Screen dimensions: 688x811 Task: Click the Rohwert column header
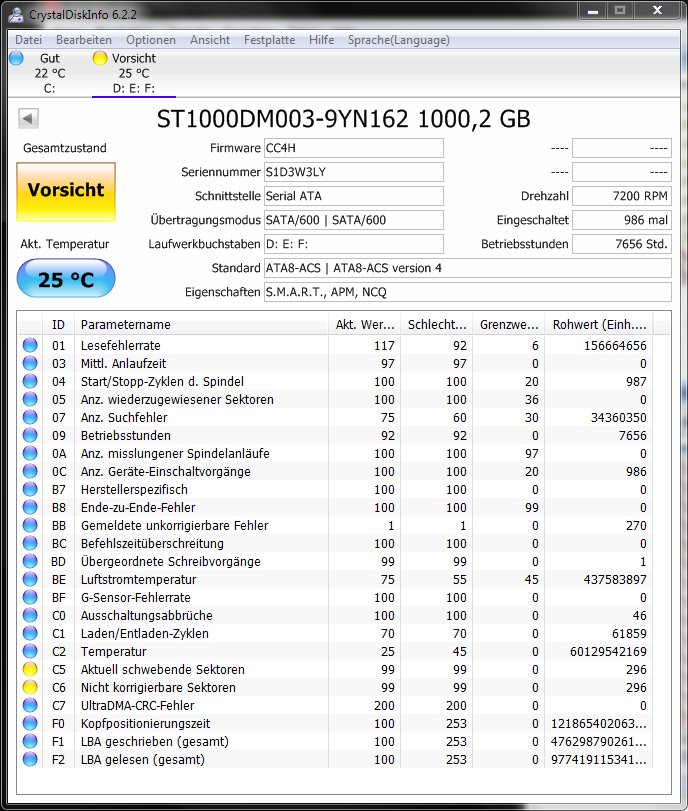pos(599,325)
